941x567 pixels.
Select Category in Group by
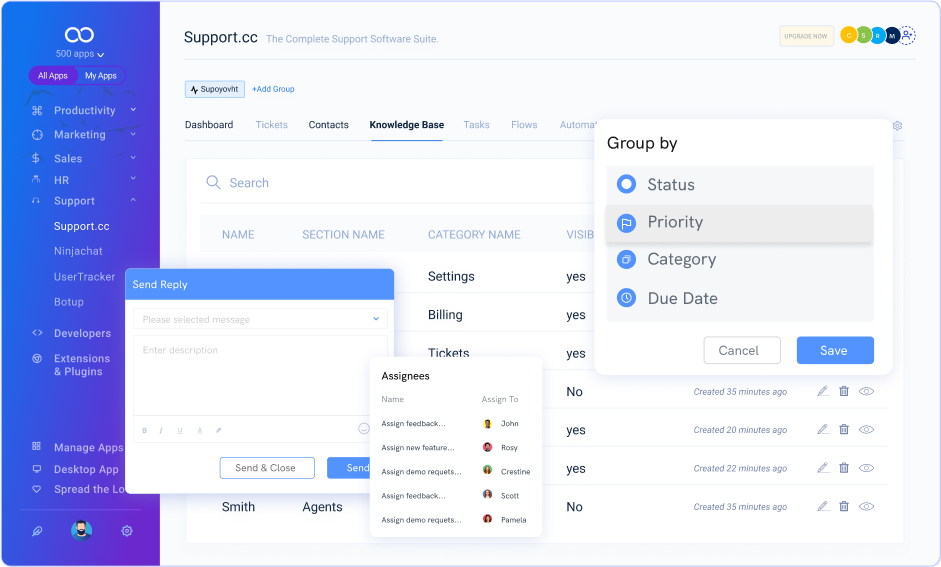tap(739, 260)
